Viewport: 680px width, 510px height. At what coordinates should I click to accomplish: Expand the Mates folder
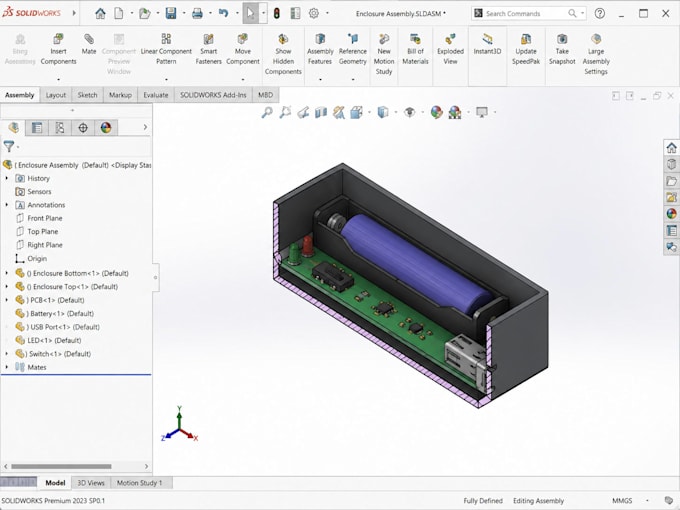(x=7, y=367)
